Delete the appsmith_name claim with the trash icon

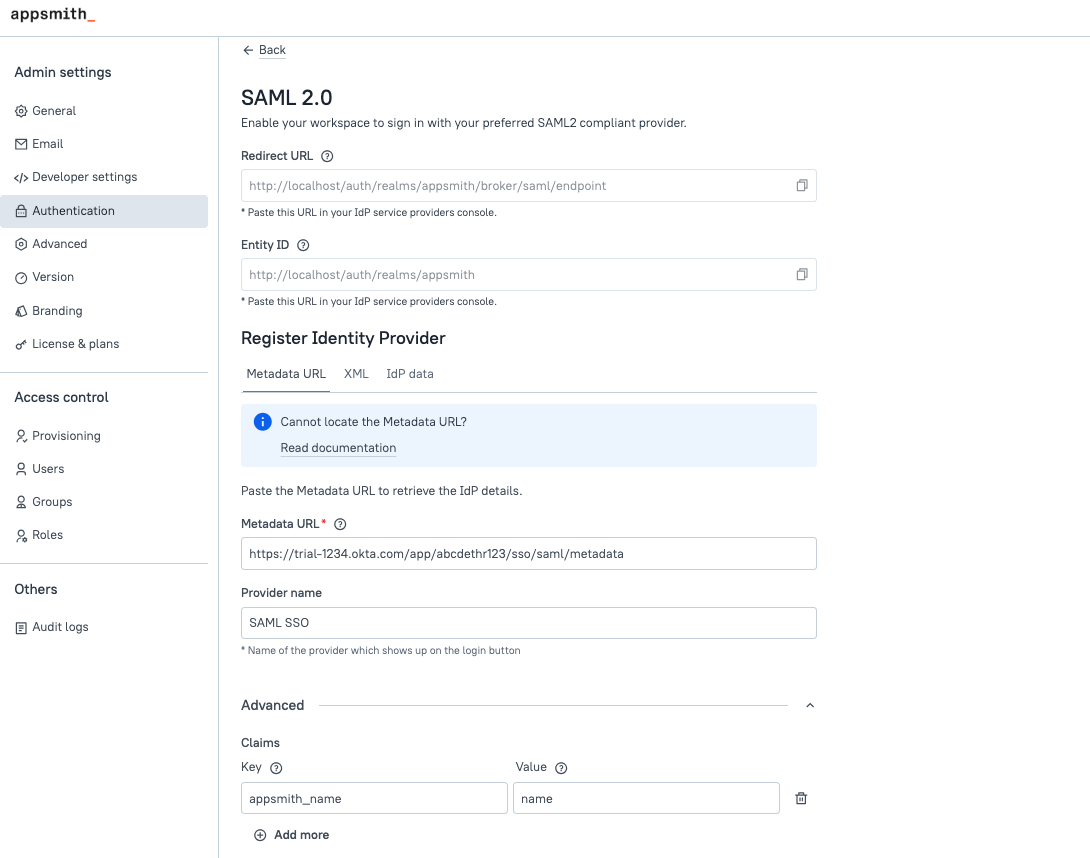[x=800, y=797]
